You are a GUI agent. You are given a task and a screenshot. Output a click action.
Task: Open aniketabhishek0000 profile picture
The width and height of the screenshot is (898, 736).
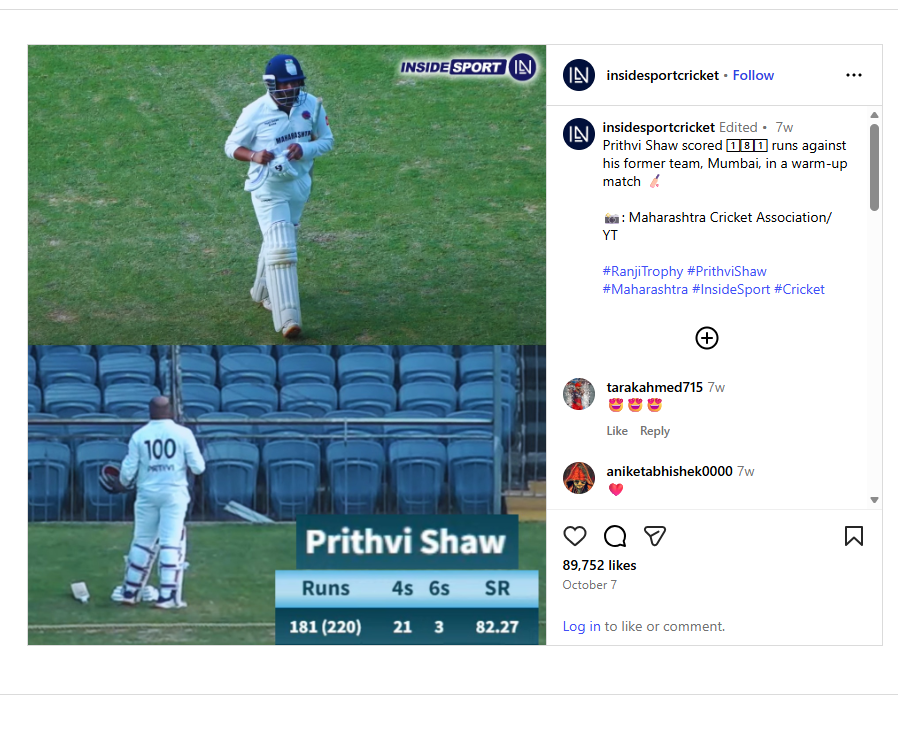click(578, 478)
